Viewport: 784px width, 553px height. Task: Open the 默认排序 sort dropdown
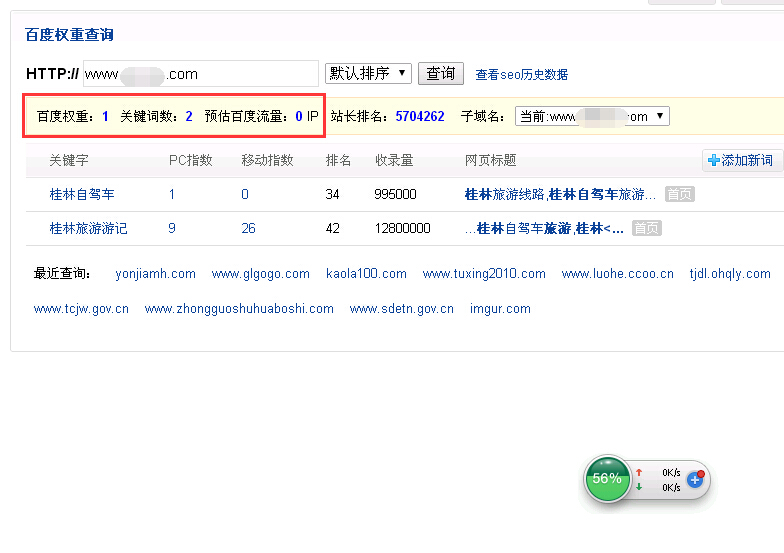368,74
